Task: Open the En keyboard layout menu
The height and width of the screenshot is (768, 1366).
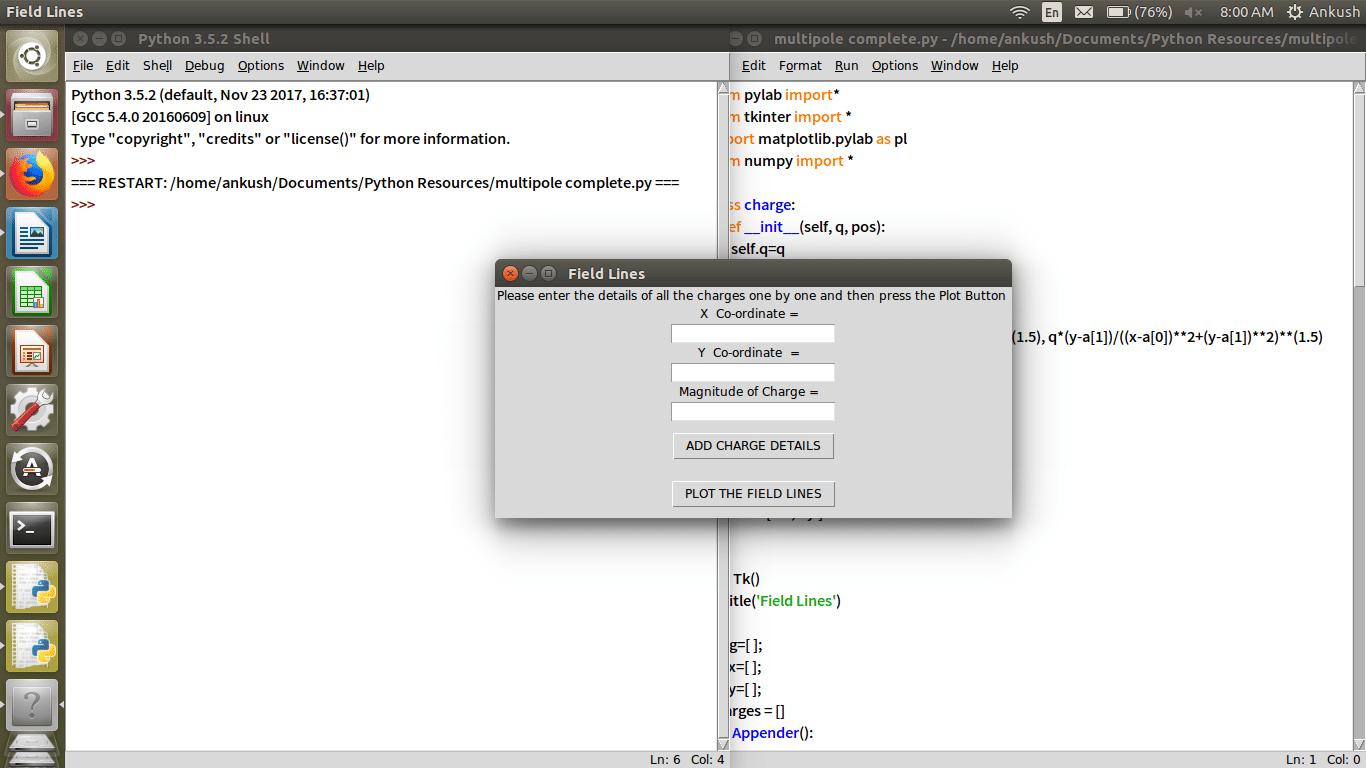Action: (1051, 12)
